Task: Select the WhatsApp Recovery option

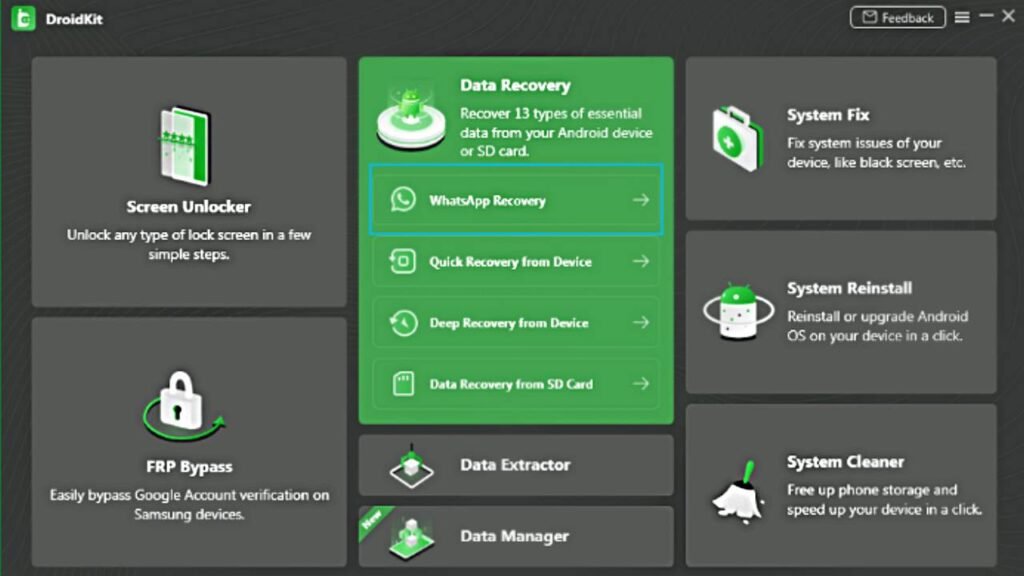Action: [x=516, y=200]
